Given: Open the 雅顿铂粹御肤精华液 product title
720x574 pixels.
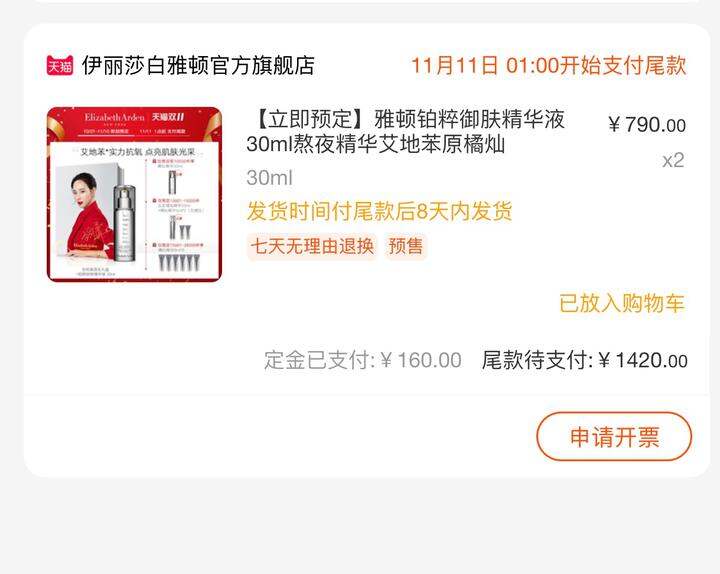Looking at the screenshot, I should coord(405,131).
